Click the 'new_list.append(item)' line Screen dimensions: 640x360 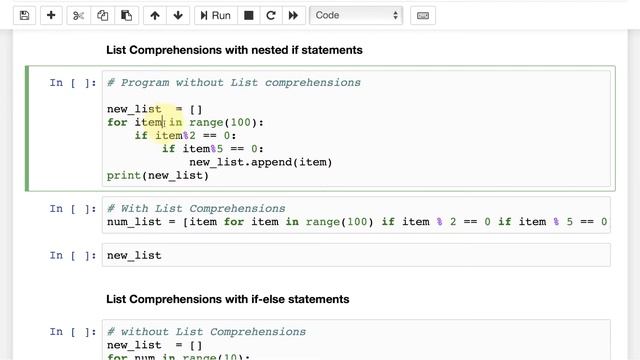coord(261,162)
